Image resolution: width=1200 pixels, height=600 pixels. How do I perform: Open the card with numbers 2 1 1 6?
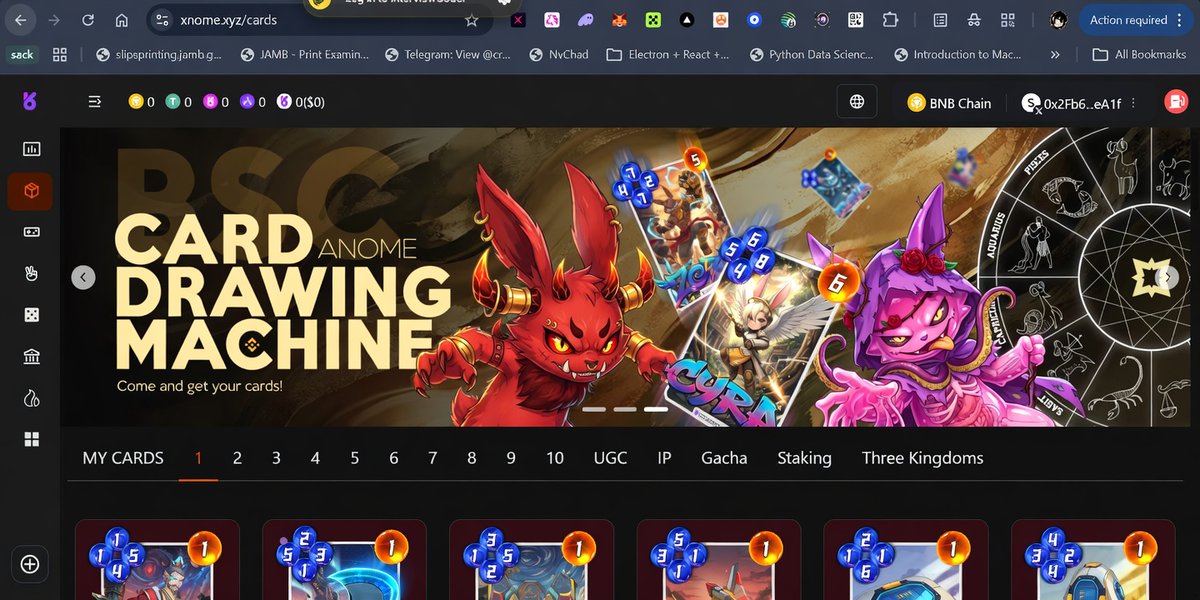(906, 560)
